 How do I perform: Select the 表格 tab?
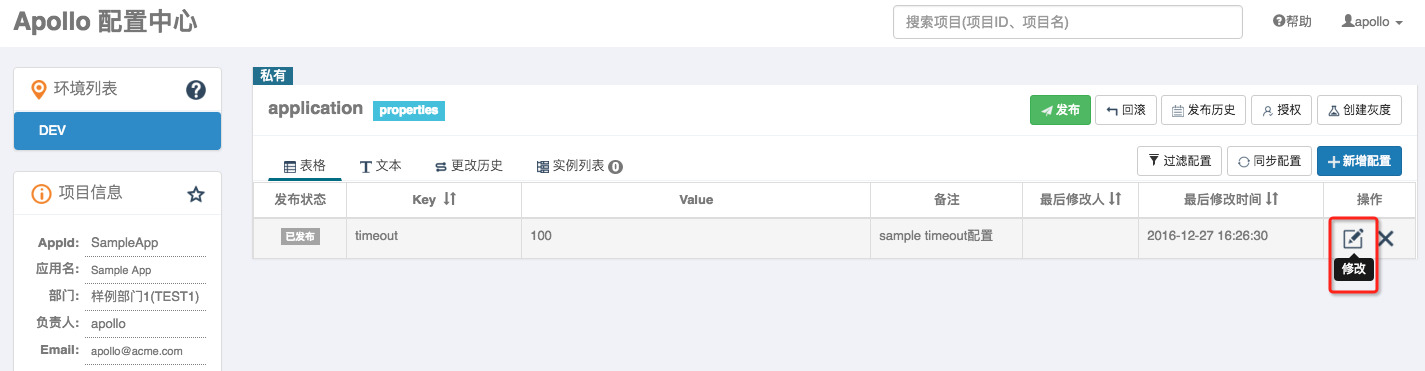[x=305, y=166]
